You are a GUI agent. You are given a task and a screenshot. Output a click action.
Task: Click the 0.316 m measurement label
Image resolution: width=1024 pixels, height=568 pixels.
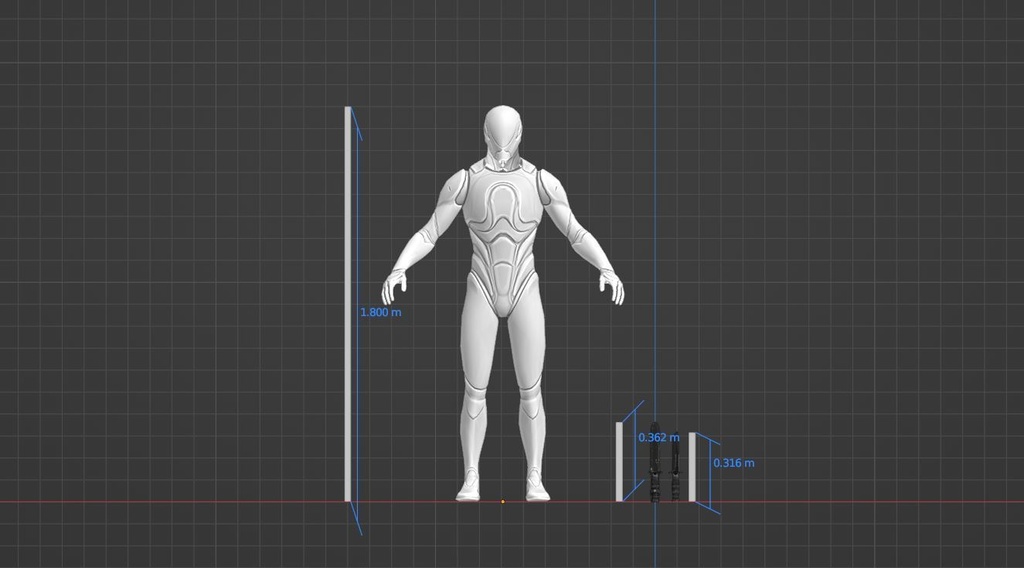(x=733, y=463)
